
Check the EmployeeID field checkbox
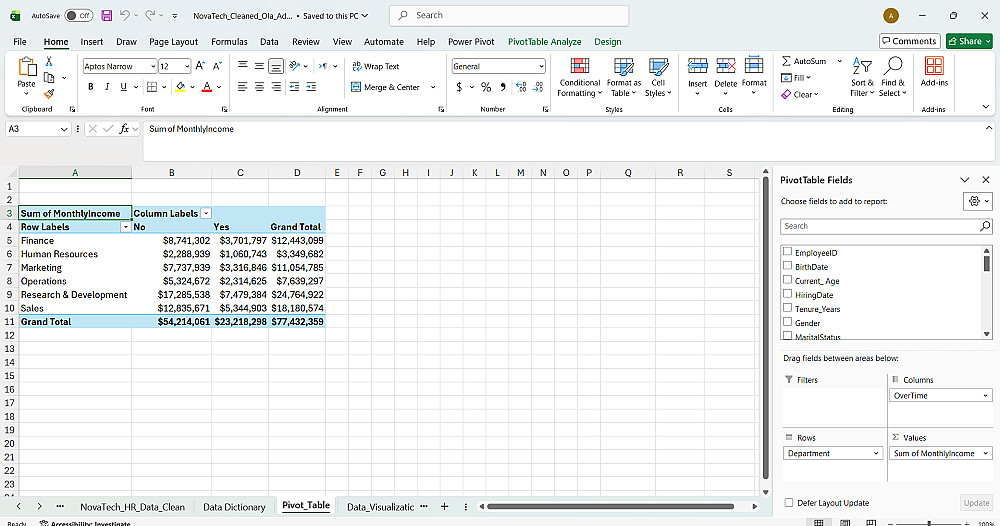click(x=788, y=252)
